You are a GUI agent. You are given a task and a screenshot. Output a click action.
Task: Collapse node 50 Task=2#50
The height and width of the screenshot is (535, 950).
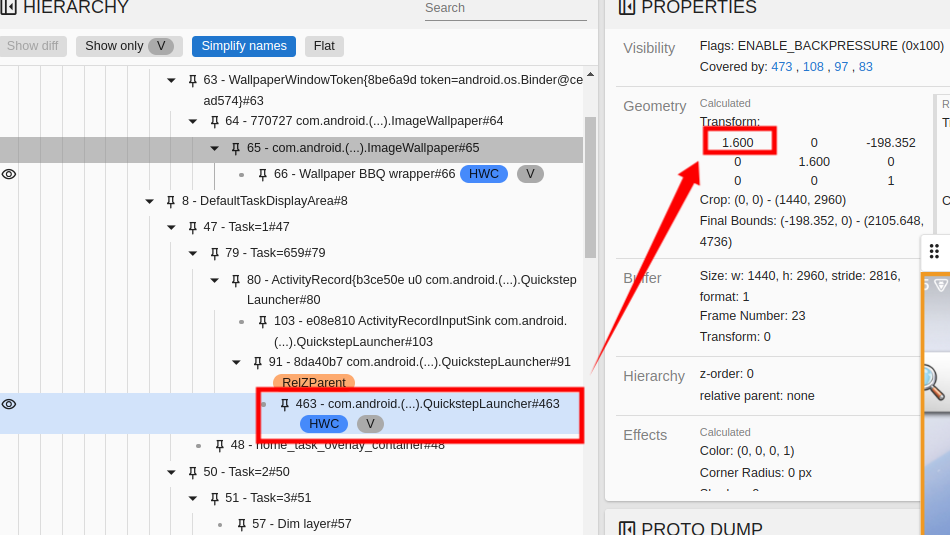click(x=171, y=472)
